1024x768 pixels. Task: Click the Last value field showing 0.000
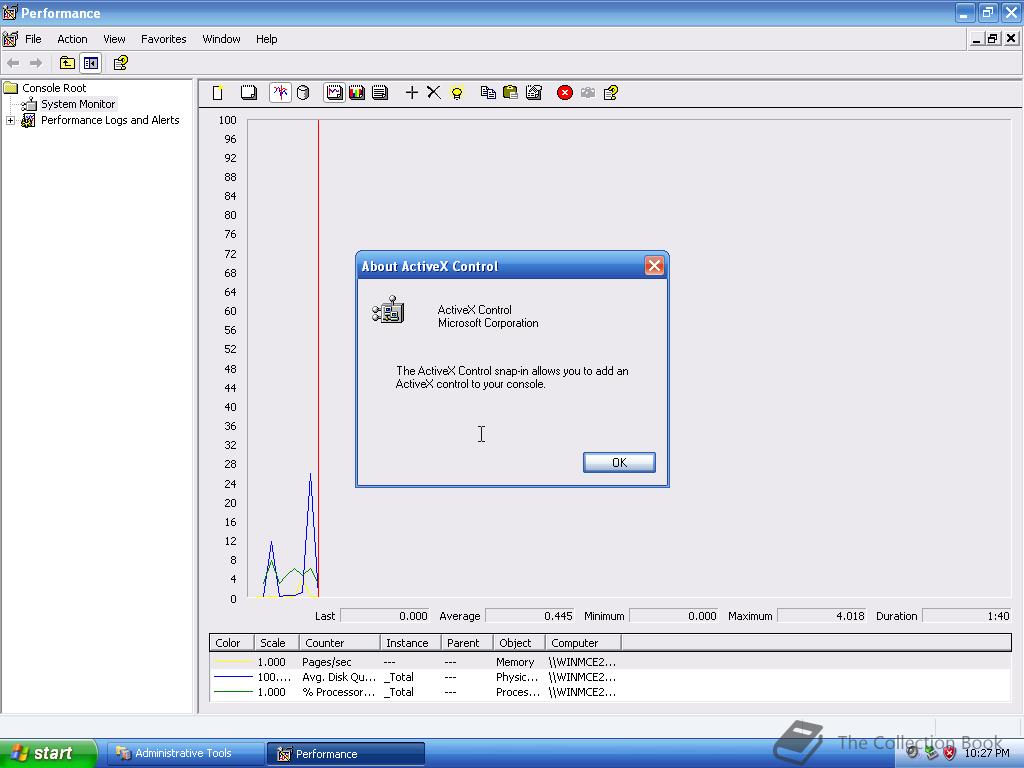[385, 616]
